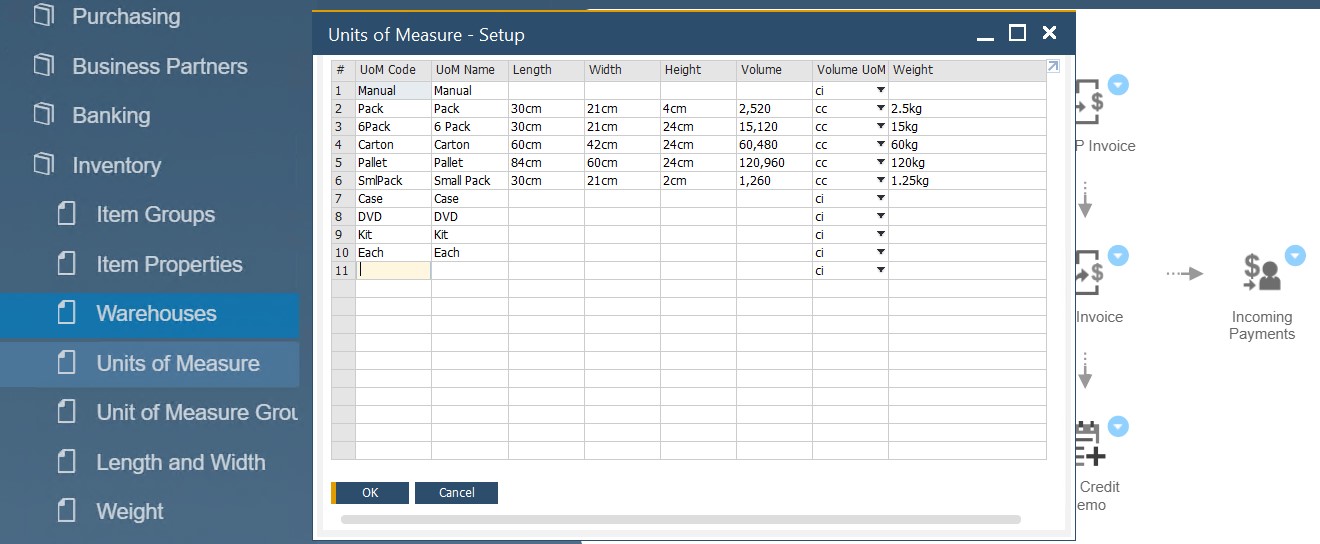Open the blue dropdown badge beside A/P Invoice

point(1118,85)
